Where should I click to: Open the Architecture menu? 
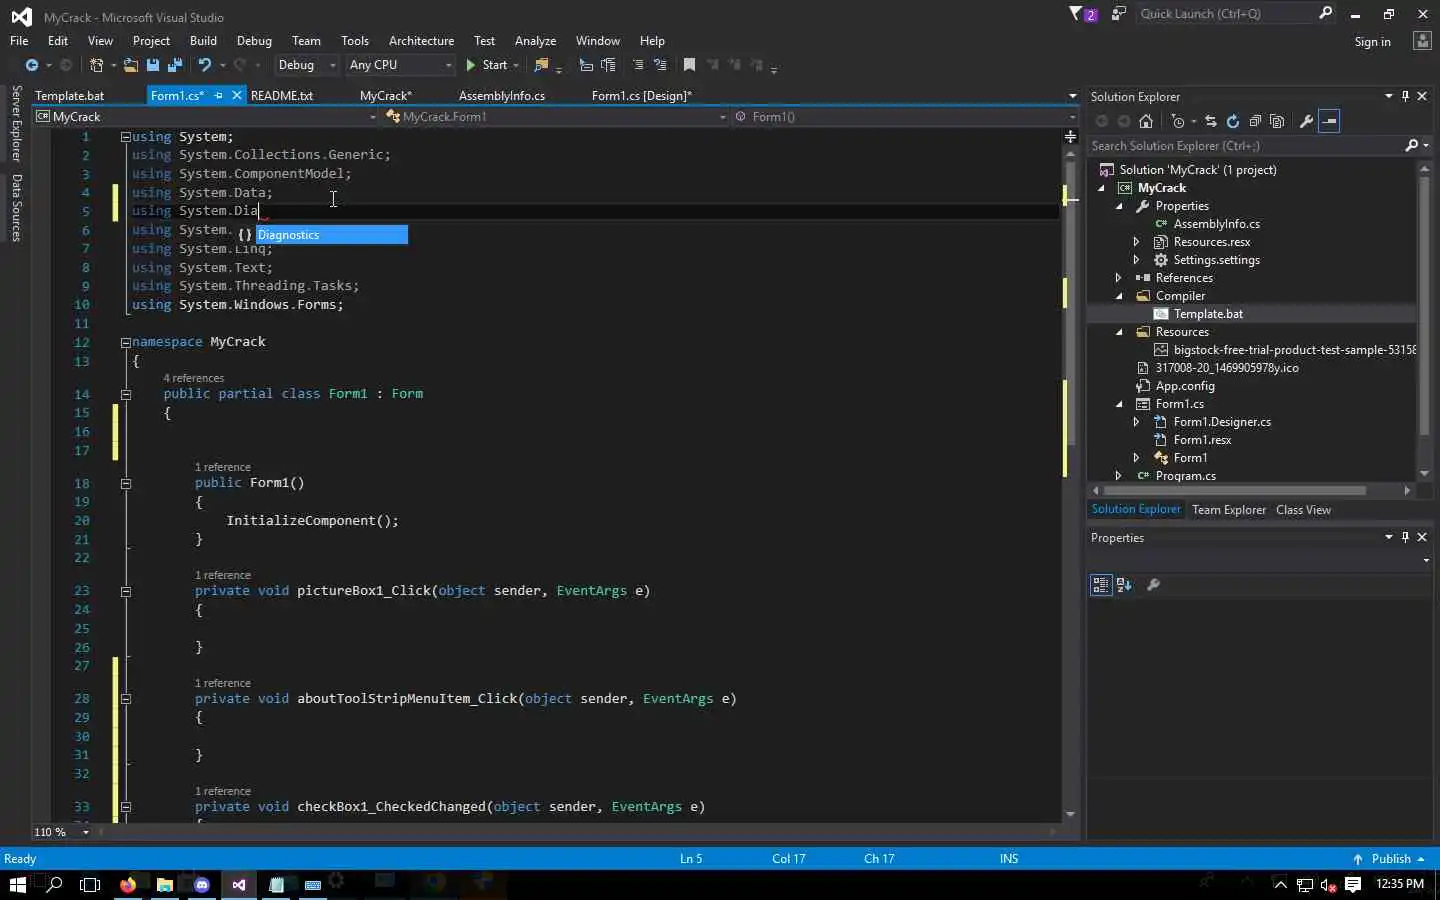coord(421,41)
